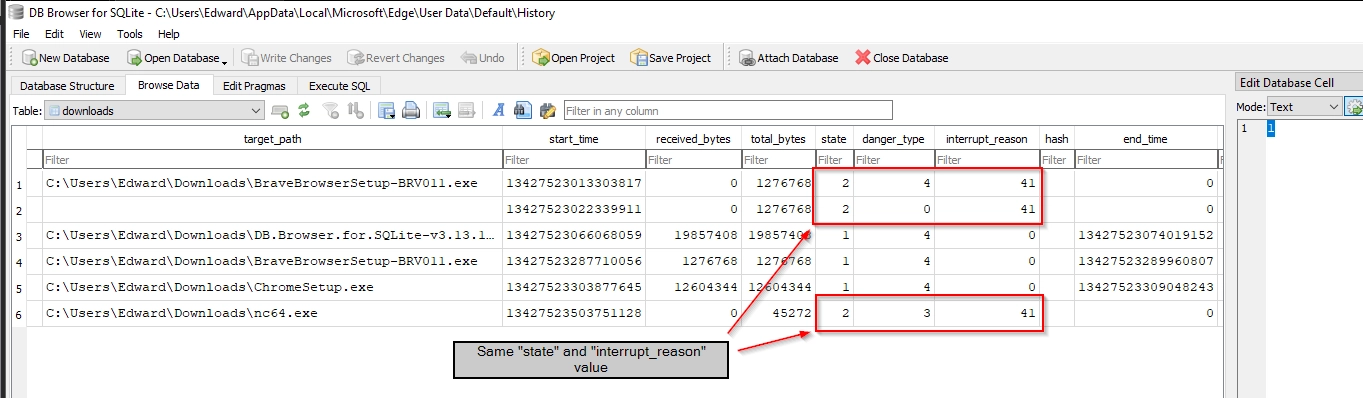This screenshot has width=1363, height=398.
Task: Click the Write Changes toolbar button
Action: point(286,58)
